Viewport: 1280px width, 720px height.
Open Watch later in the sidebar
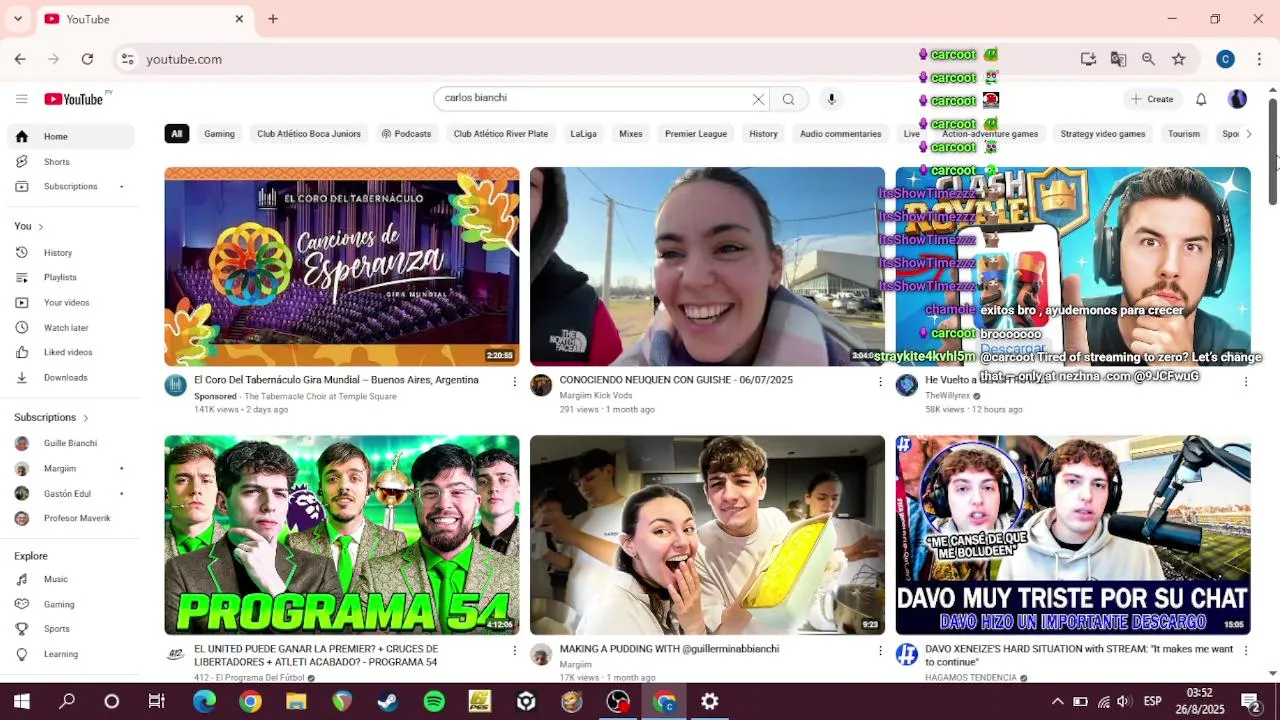tap(70, 328)
